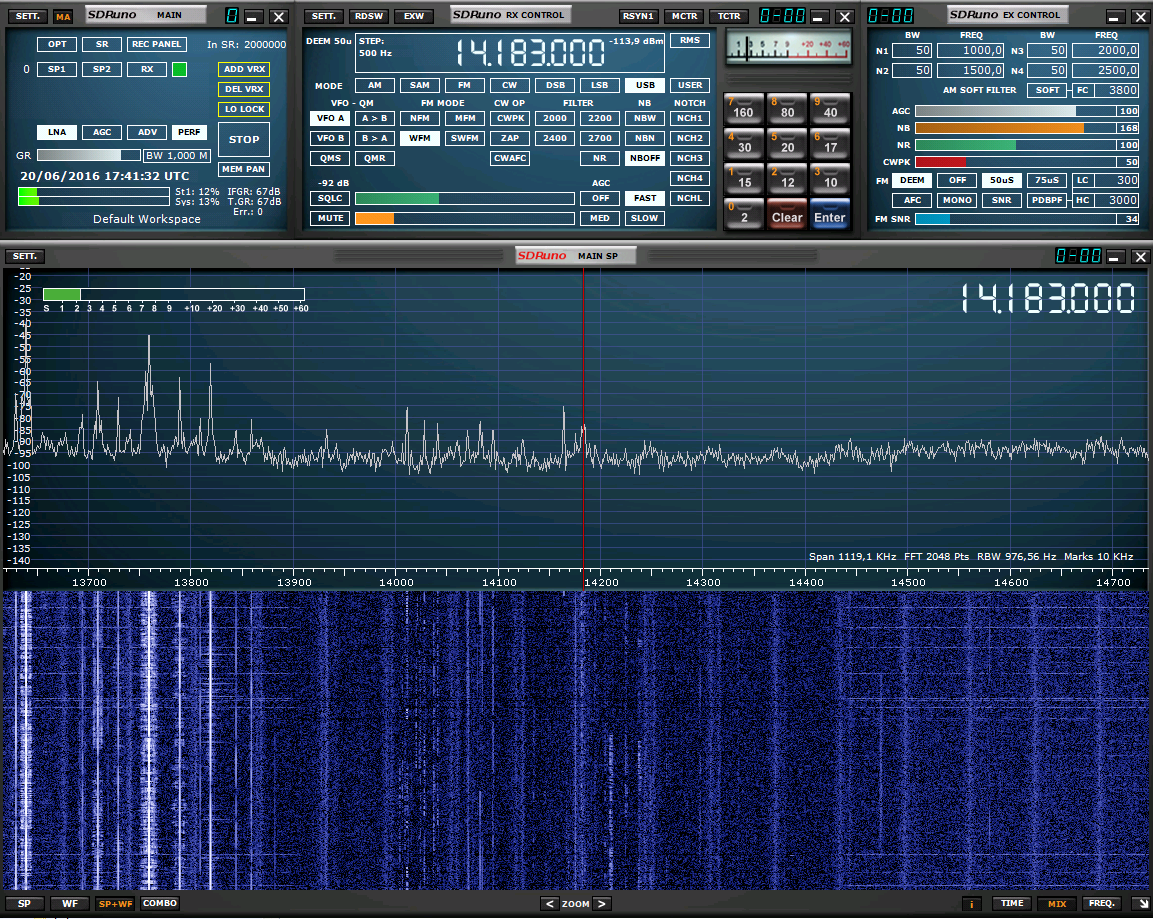Image resolution: width=1153 pixels, height=919 pixels.
Task: Select the 12 meter band keypad button
Action: 787,179
